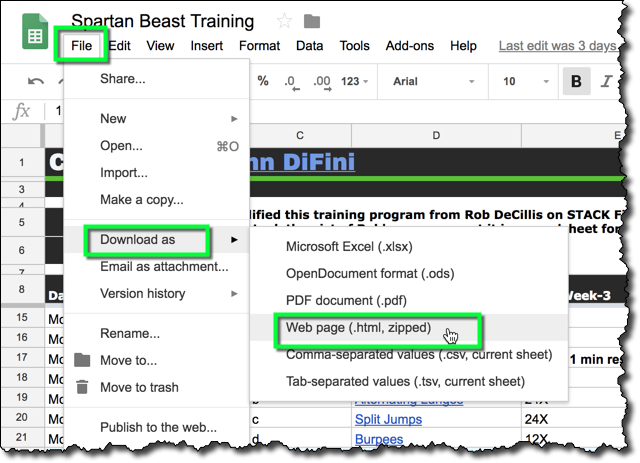
Task: Decrease decimal places icon
Action: click(x=291, y=82)
